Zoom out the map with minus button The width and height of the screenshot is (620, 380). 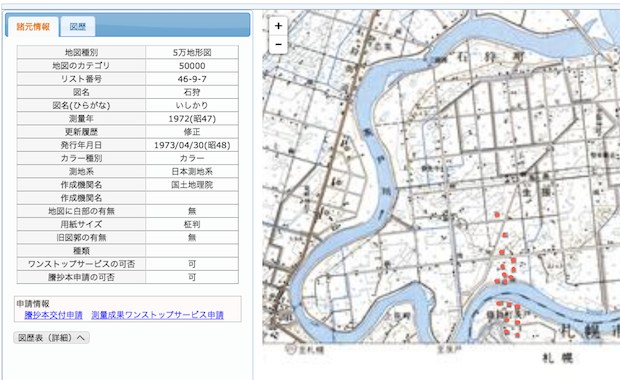pos(278,44)
